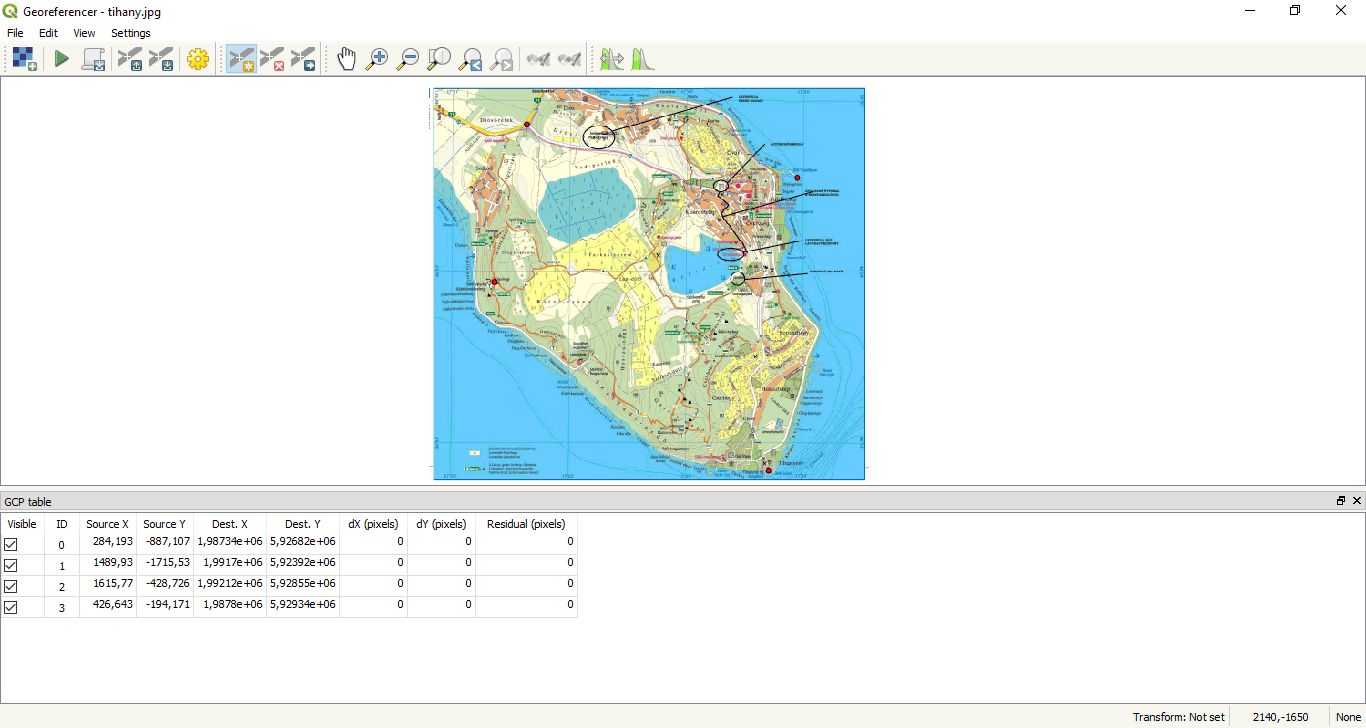Click Load GCP Points icon
1366x728 pixels.
130,59
